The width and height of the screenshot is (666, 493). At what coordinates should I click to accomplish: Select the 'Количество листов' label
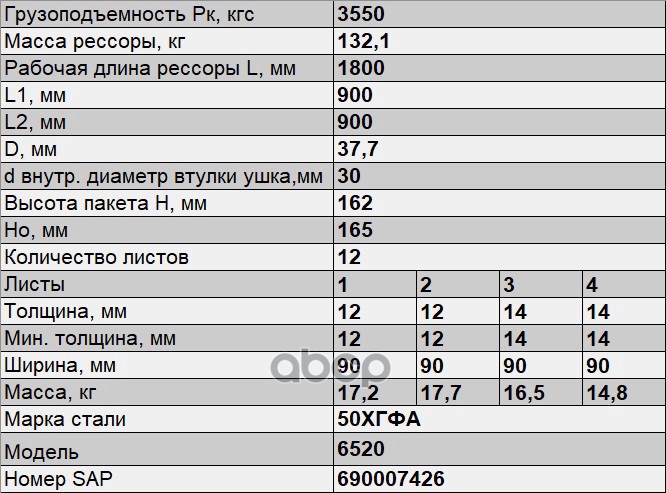pos(96,257)
